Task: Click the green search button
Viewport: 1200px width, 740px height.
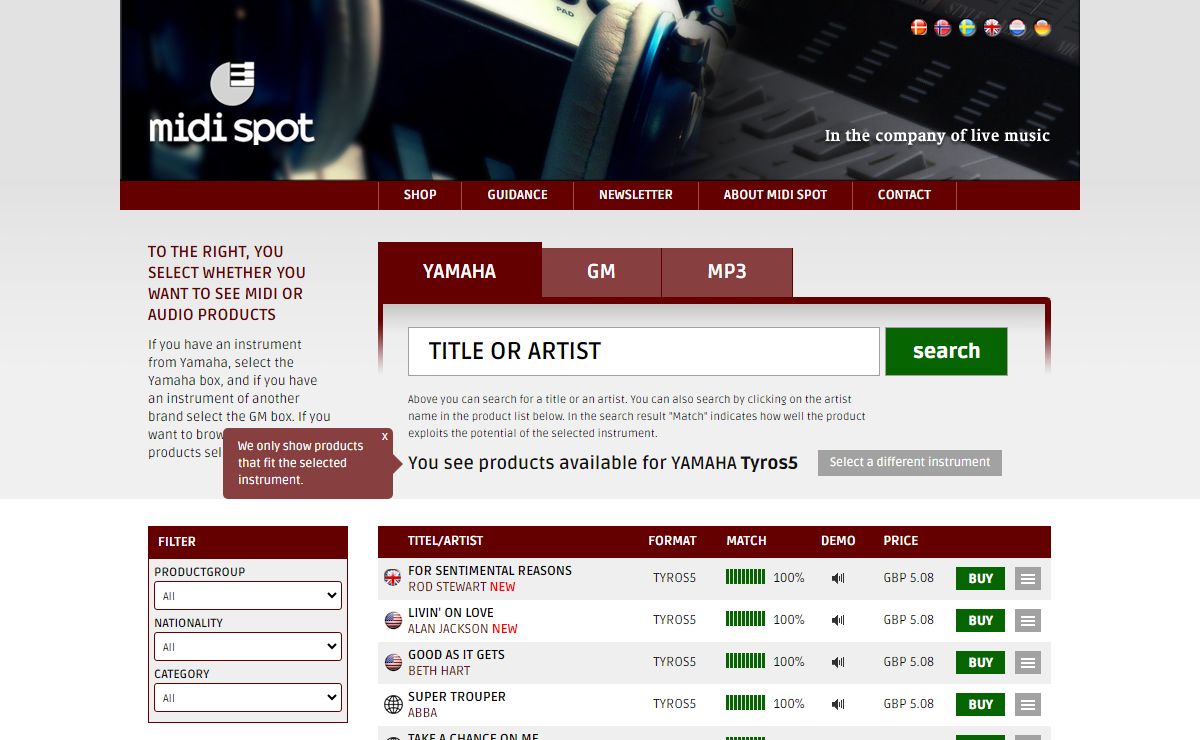Action: coord(946,351)
